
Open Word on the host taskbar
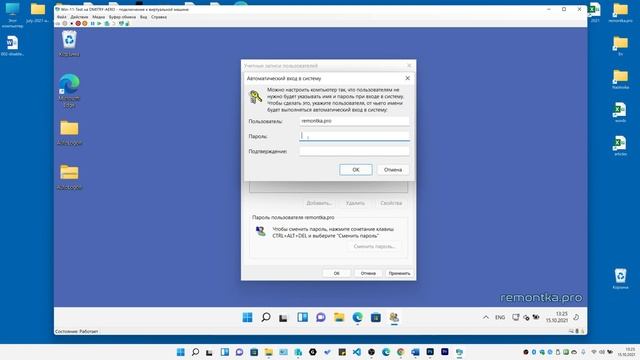click(x=415, y=352)
